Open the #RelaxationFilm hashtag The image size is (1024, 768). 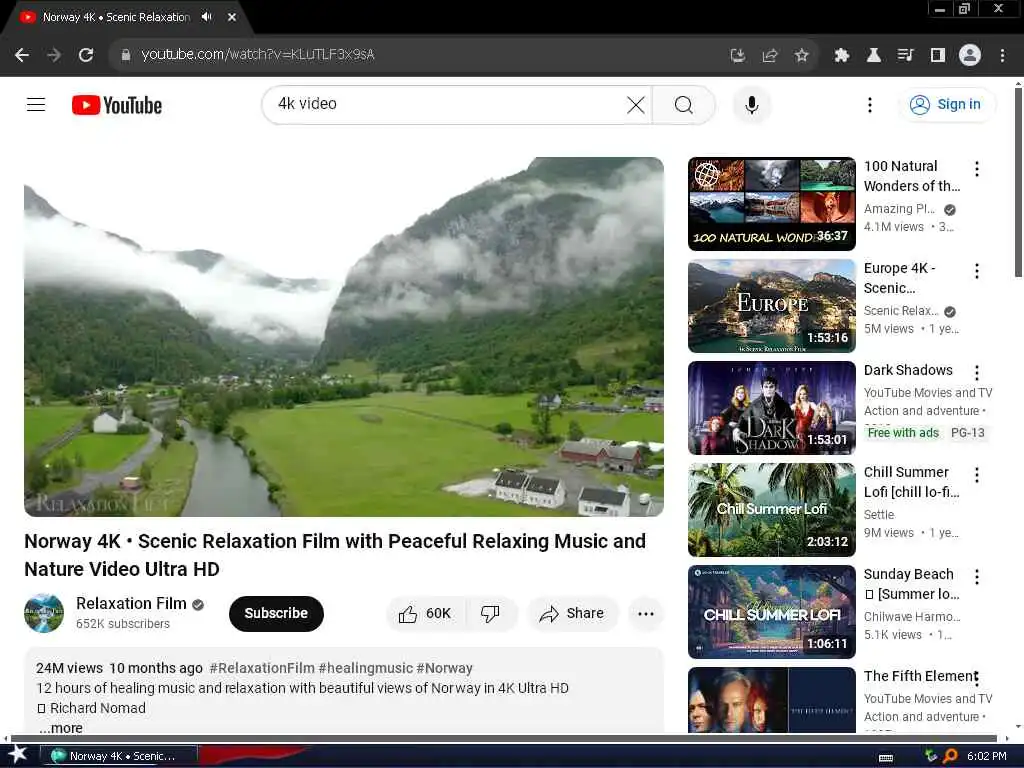(262, 668)
